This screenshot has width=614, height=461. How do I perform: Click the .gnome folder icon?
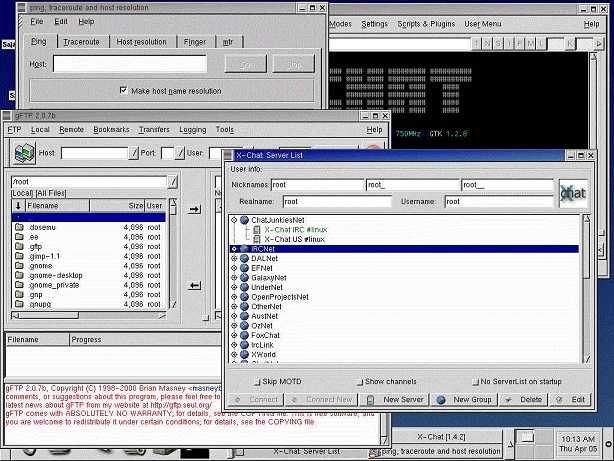coord(20,266)
